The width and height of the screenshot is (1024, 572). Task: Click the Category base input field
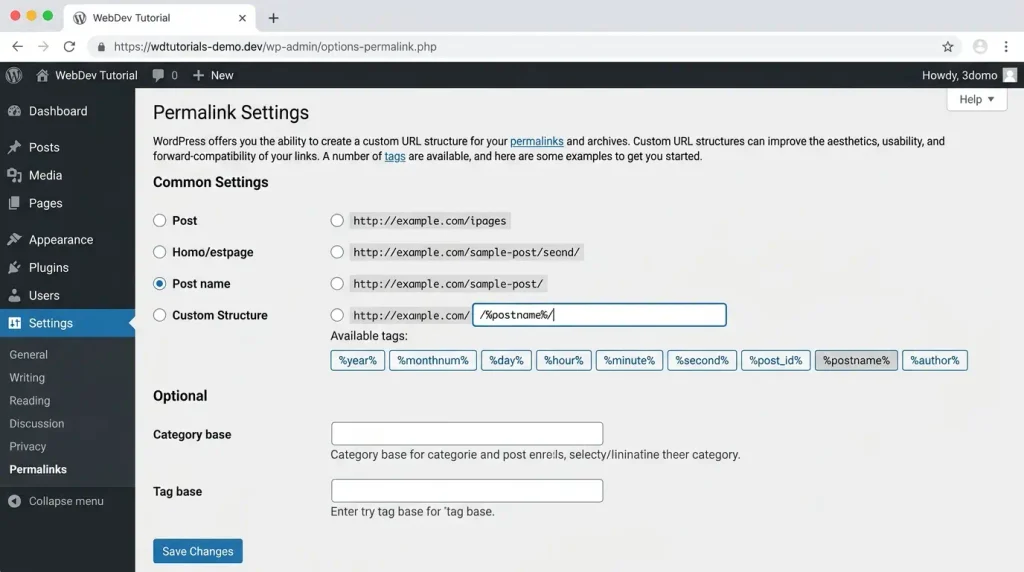coord(466,434)
